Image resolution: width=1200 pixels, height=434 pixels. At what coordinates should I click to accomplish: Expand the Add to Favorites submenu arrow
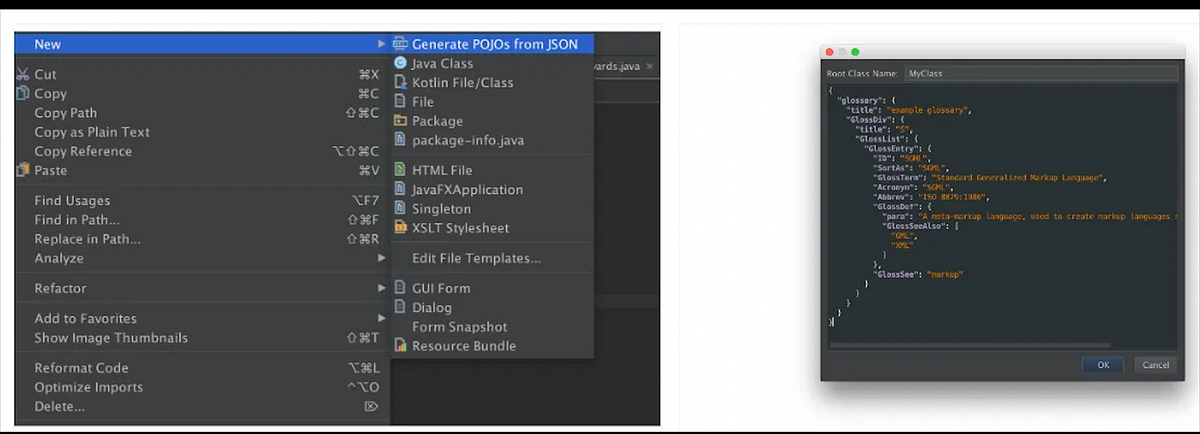click(x=381, y=318)
